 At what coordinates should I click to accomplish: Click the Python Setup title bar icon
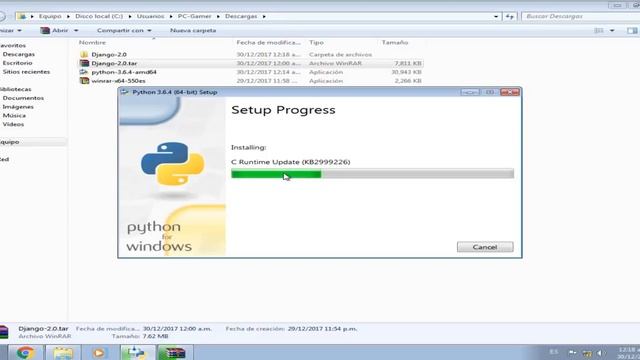click(x=124, y=92)
